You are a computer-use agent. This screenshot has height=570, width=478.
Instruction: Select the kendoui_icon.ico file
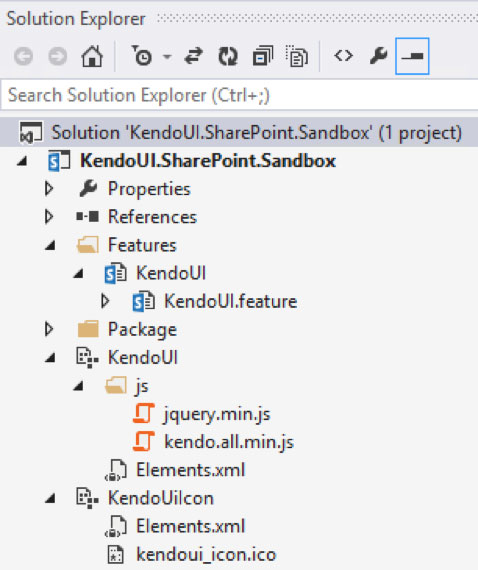tap(206, 555)
